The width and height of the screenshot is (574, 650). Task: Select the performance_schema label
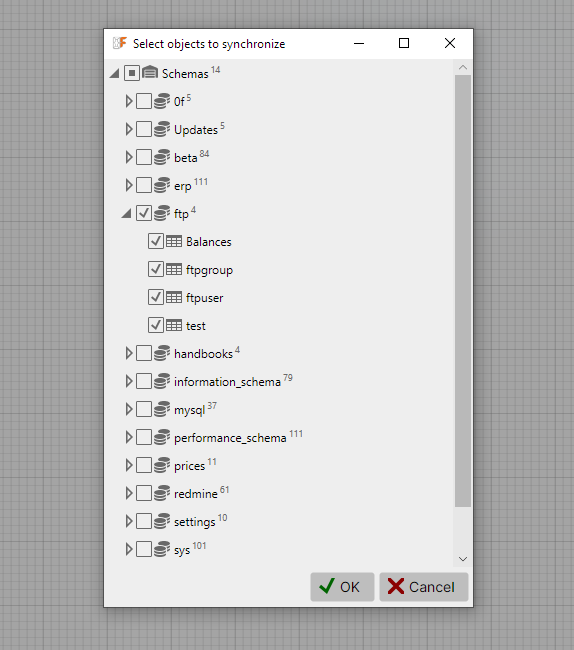pos(230,438)
